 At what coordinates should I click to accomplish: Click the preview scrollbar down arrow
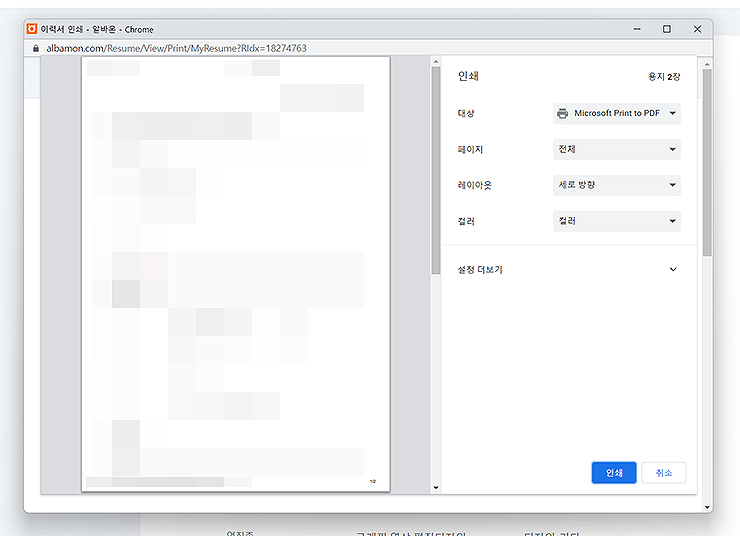point(436,488)
